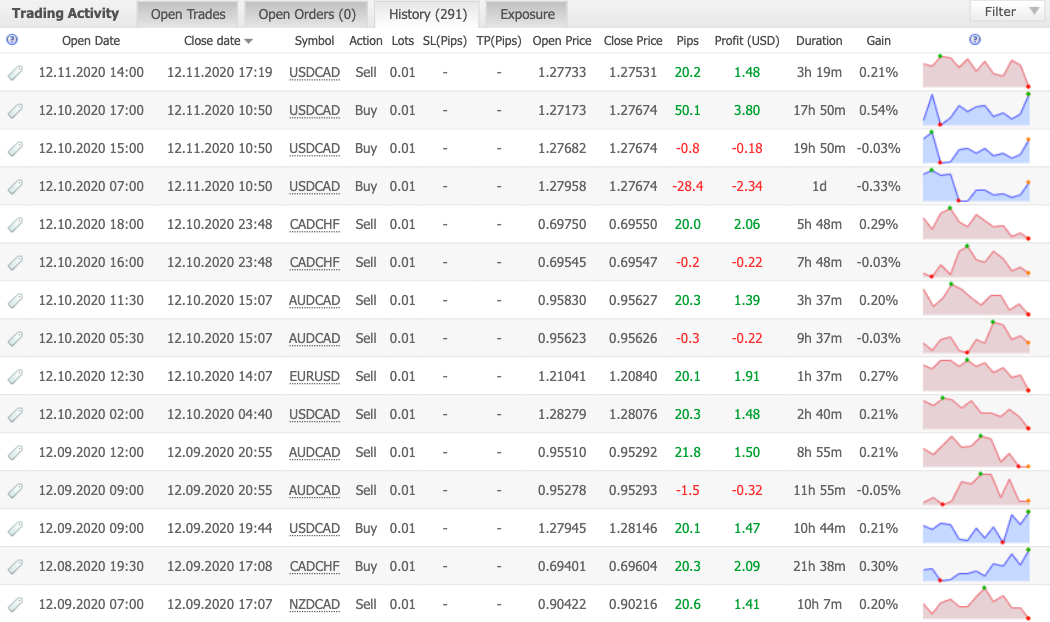Click the help icon above the row icons
The image size is (1050, 622).
12,40
